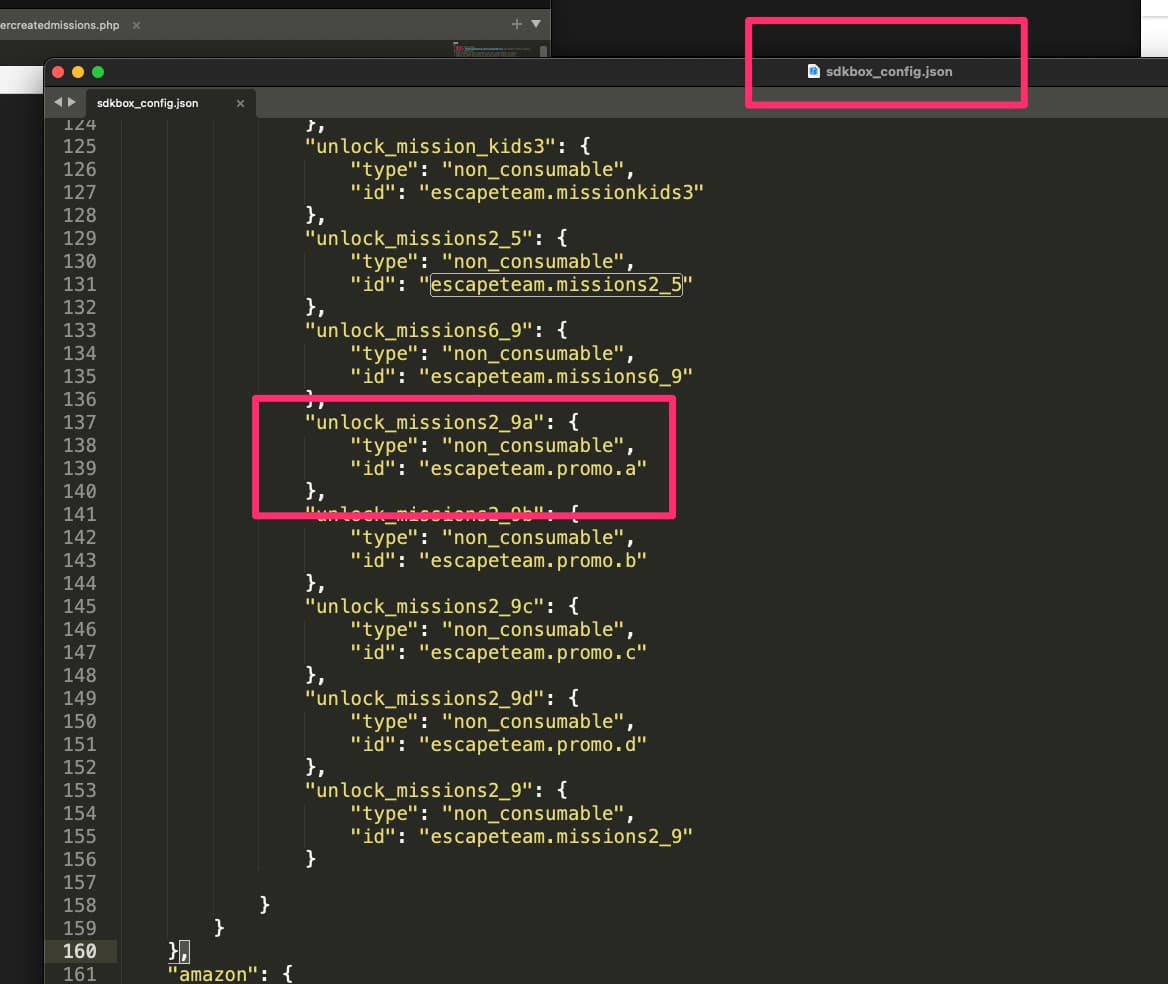Switch to the sdkbox_config.json tab
This screenshot has height=984, width=1168.
148,103
